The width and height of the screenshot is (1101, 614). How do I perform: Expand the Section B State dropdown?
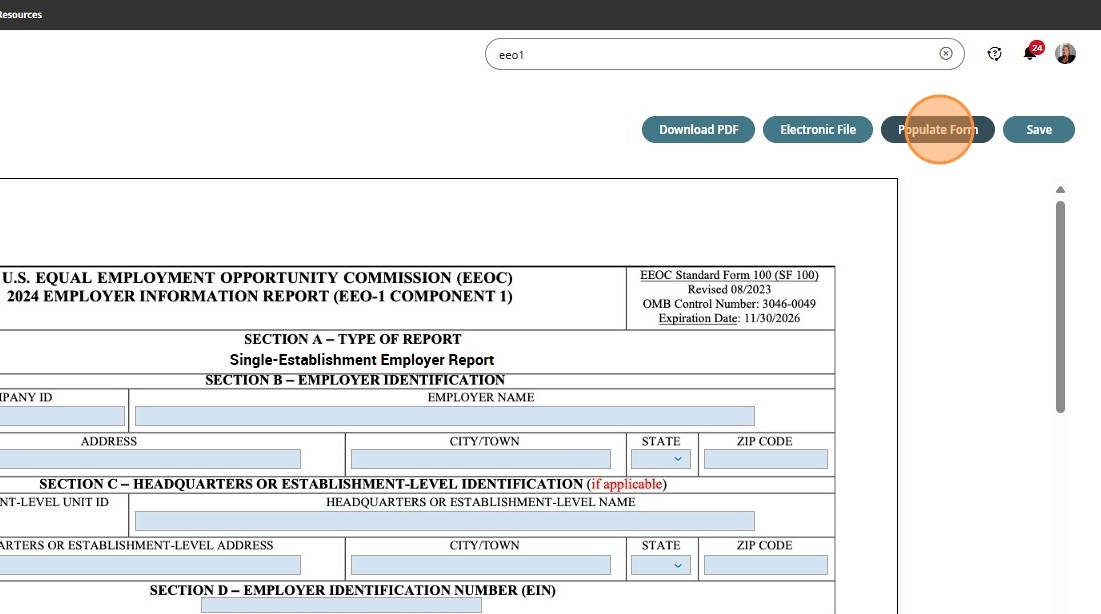click(x=661, y=459)
